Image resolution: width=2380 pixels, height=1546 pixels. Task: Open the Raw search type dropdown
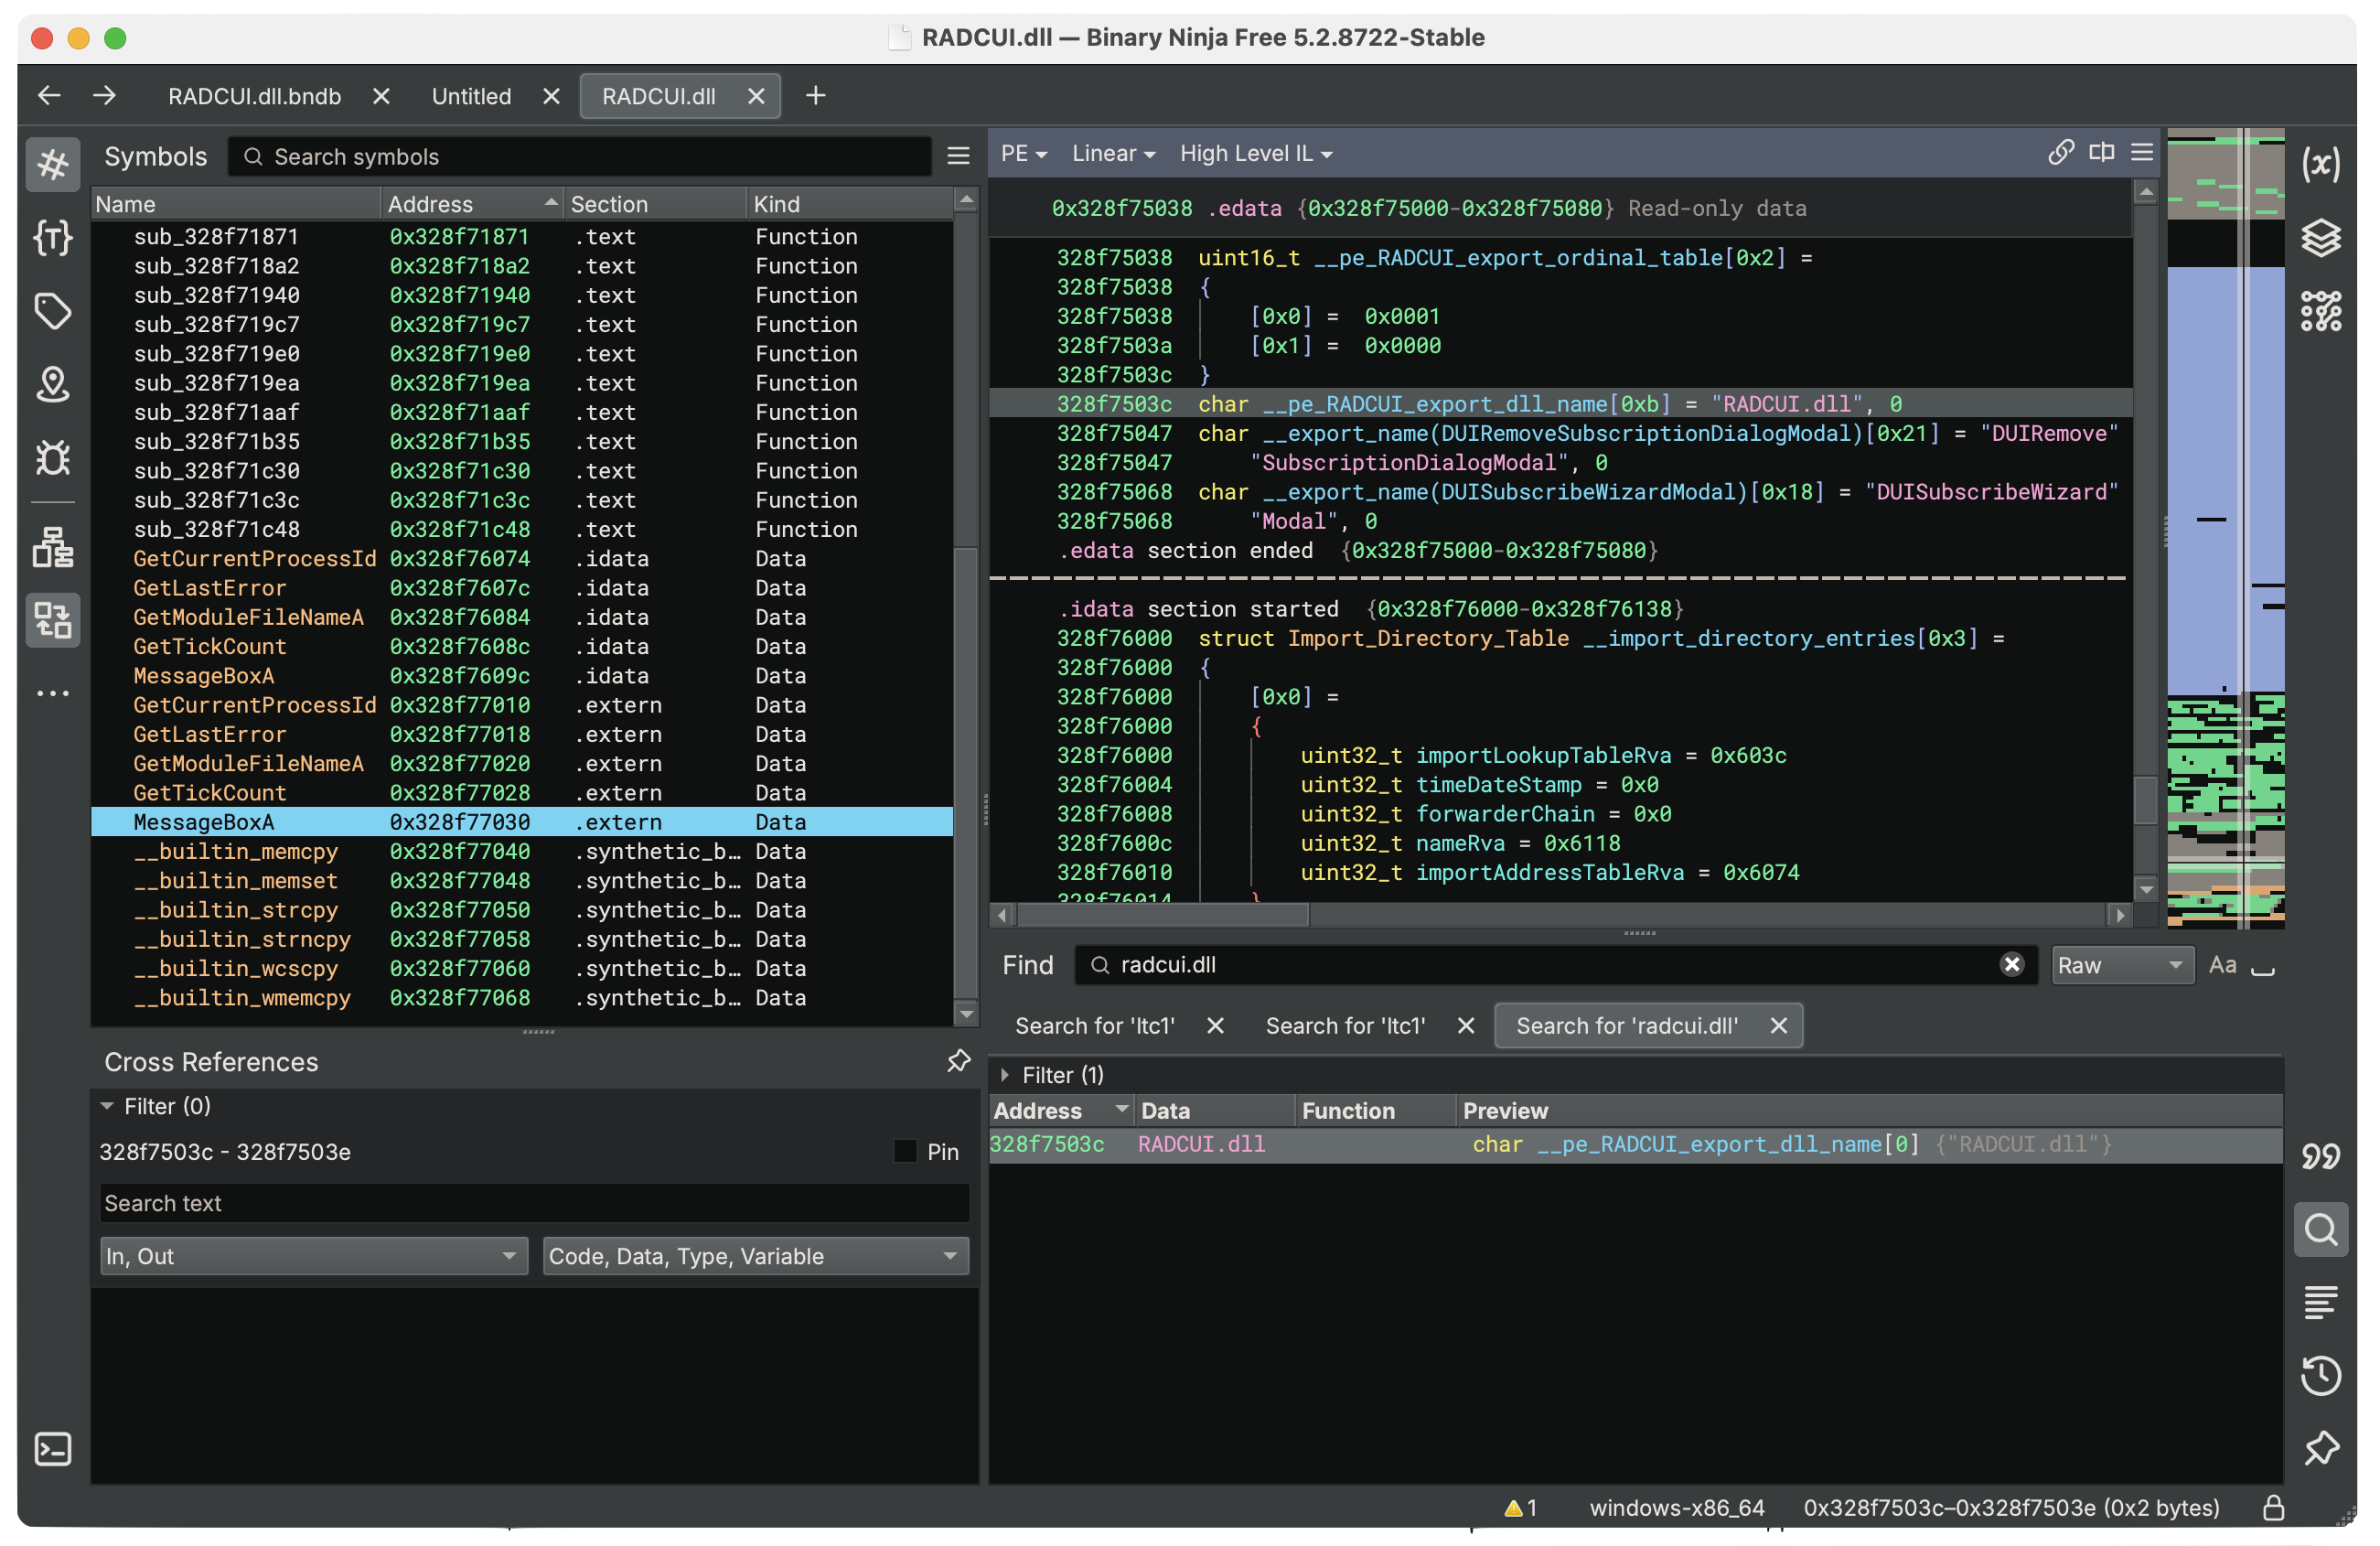pyautogui.click(x=2120, y=965)
